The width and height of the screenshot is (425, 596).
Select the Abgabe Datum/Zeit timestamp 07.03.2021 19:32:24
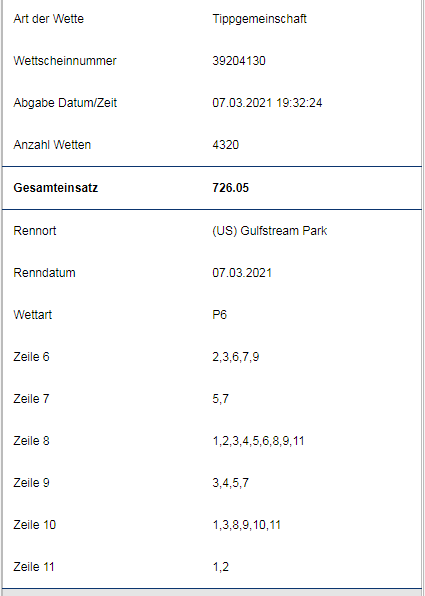(x=267, y=103)
